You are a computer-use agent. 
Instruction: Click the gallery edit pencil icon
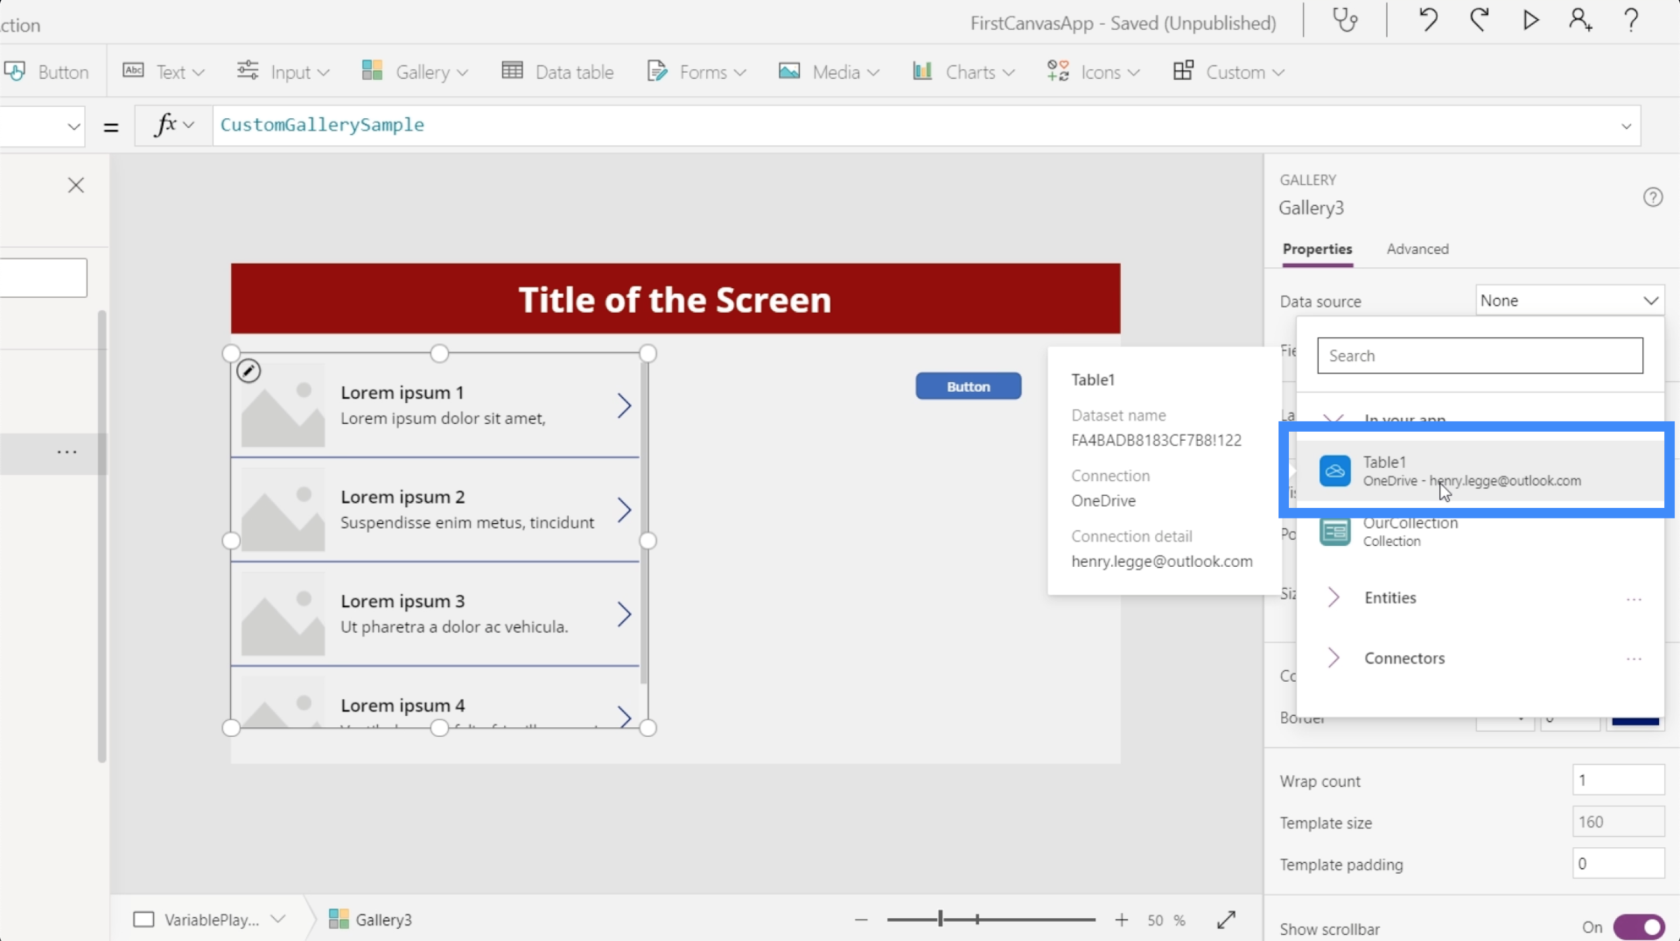249,371
